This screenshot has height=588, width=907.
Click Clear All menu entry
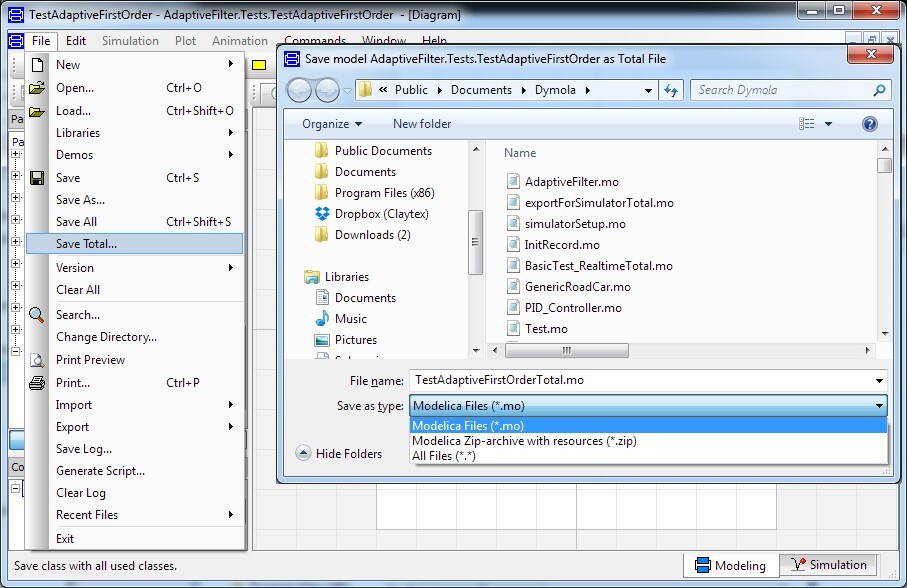[x=134, y=290]
